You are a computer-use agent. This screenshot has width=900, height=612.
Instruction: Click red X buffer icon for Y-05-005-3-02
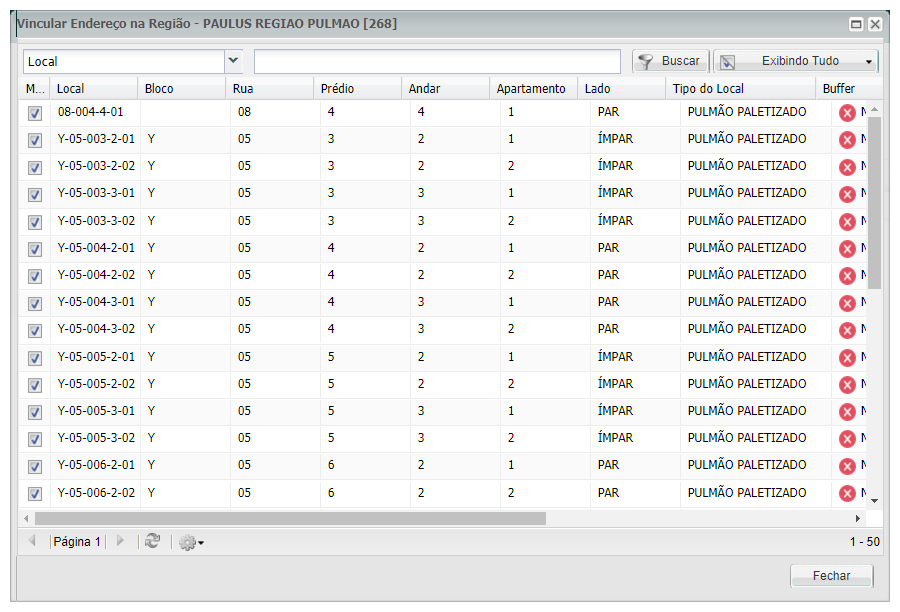pos(847,439)
